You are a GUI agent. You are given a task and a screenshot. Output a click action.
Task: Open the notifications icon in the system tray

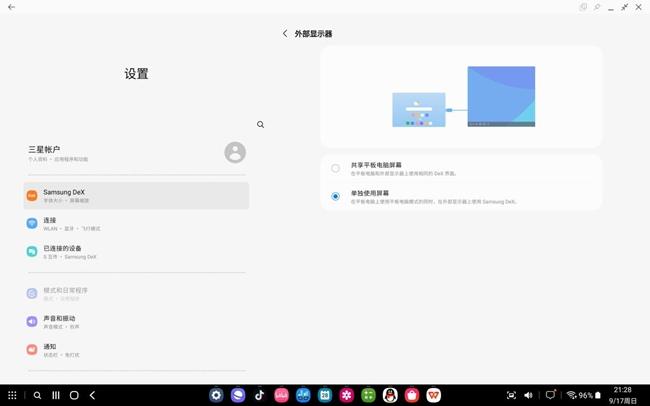551,395
